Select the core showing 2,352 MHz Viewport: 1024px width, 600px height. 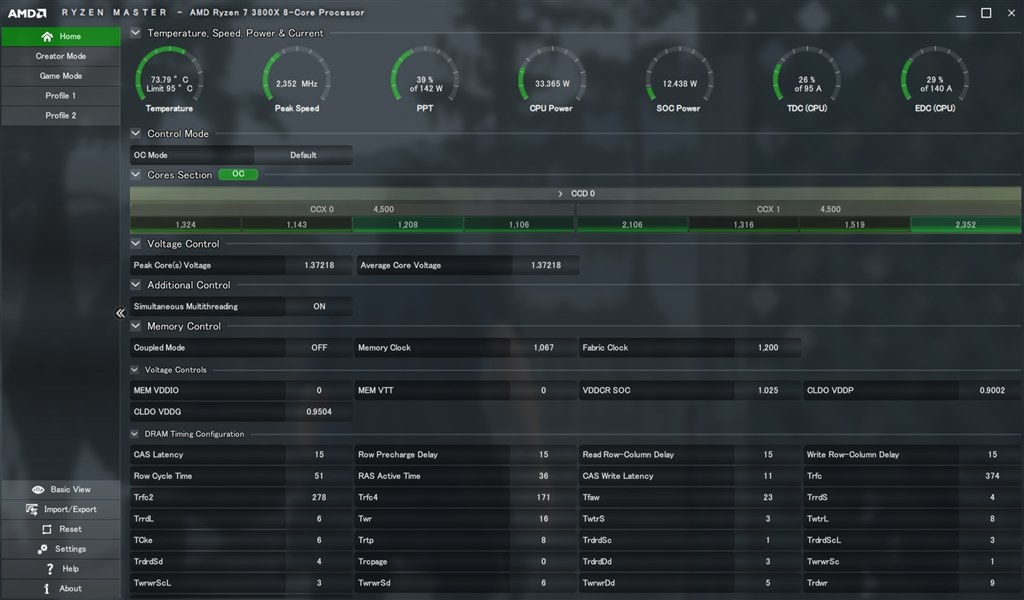pyautogui.click(x=965, y=225)
